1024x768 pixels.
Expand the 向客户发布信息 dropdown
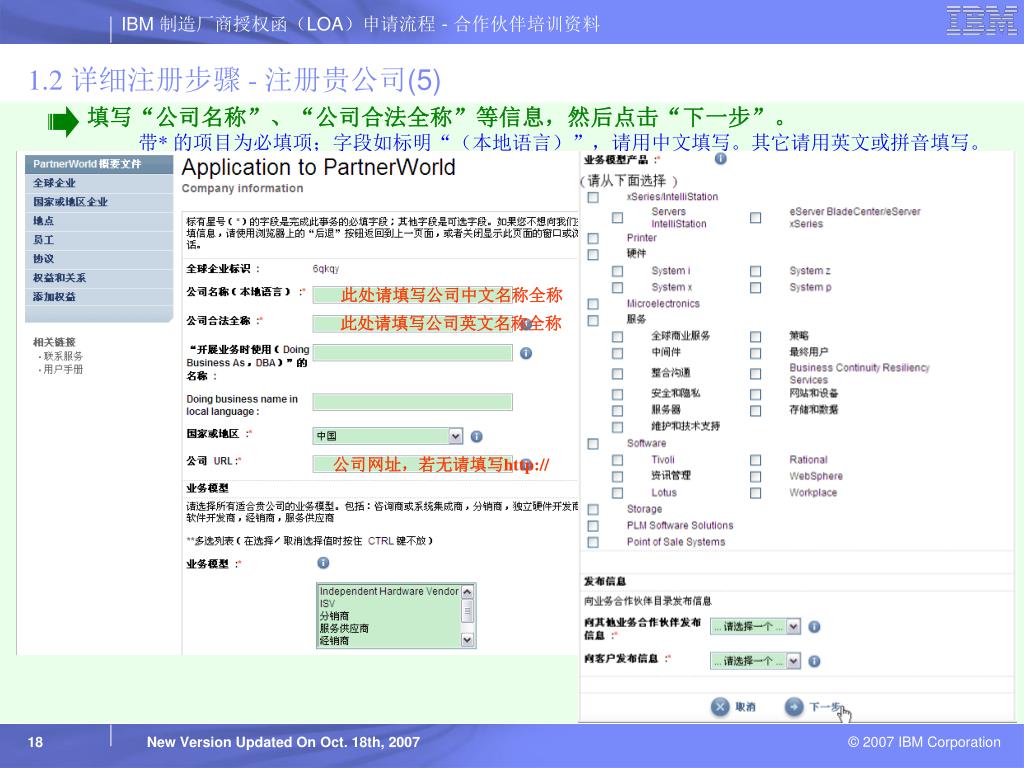click(x=755, y=662)
